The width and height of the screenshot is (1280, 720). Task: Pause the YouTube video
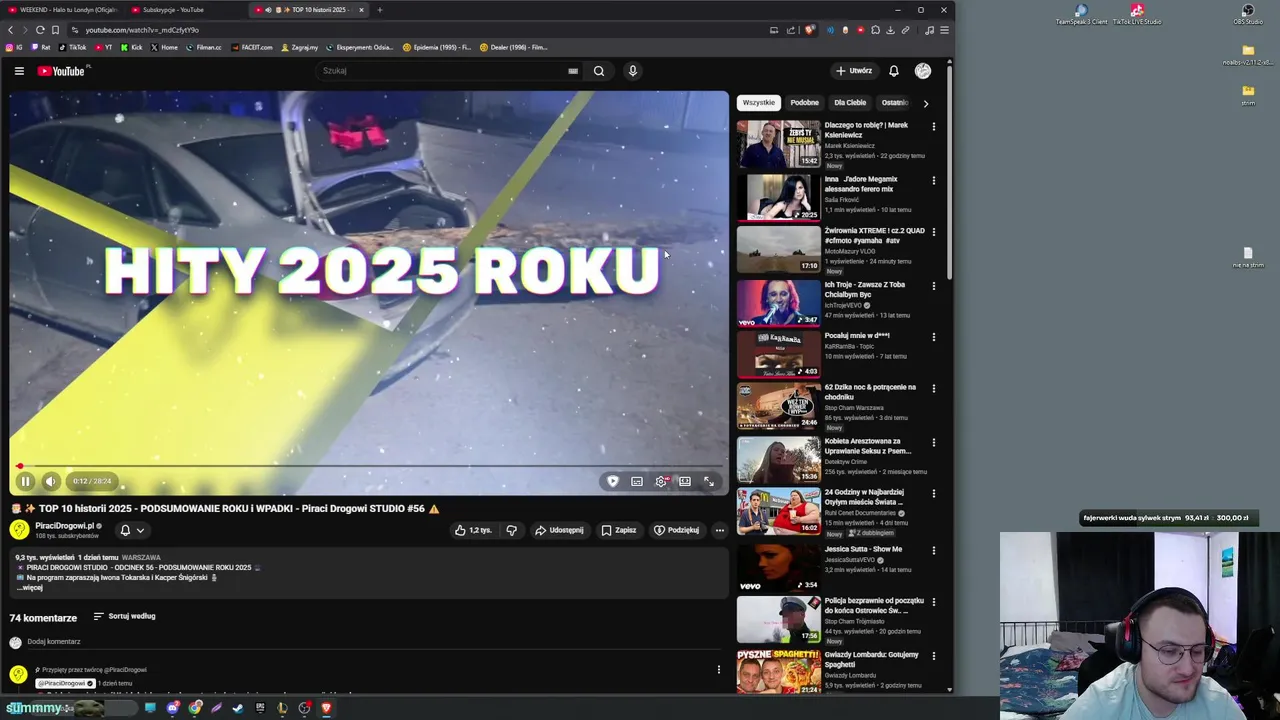click(25, 481)
